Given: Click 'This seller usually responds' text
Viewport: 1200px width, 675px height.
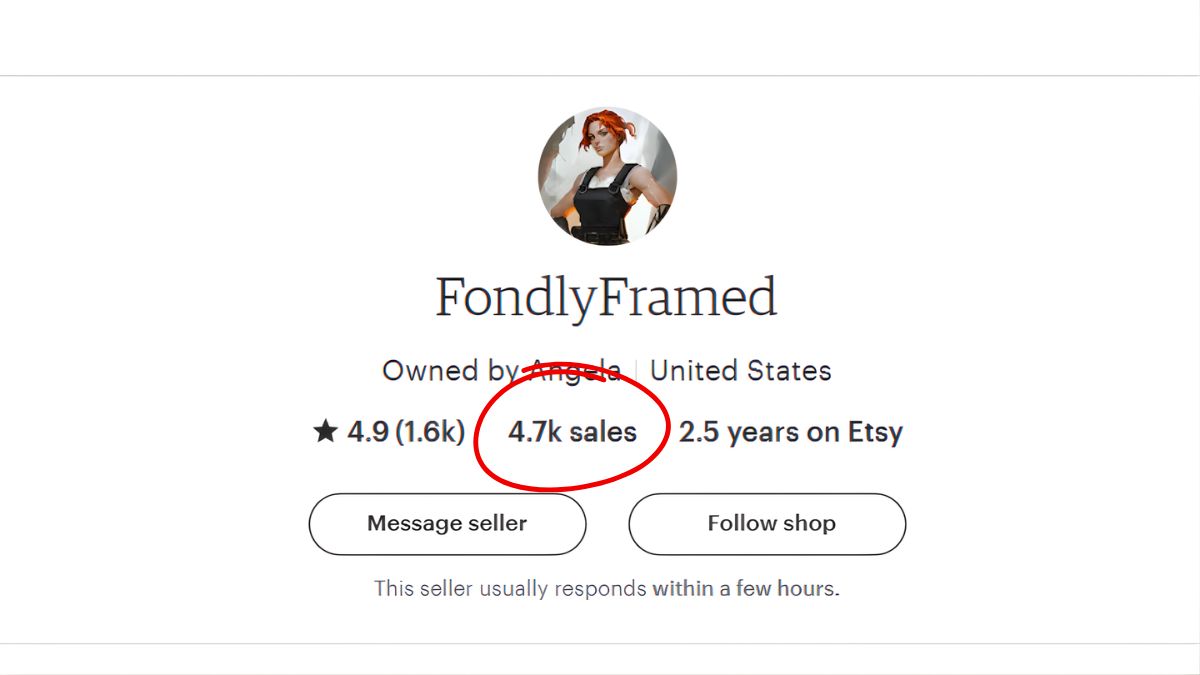Looking at the screenshot, I should click(x=510, y=588).
